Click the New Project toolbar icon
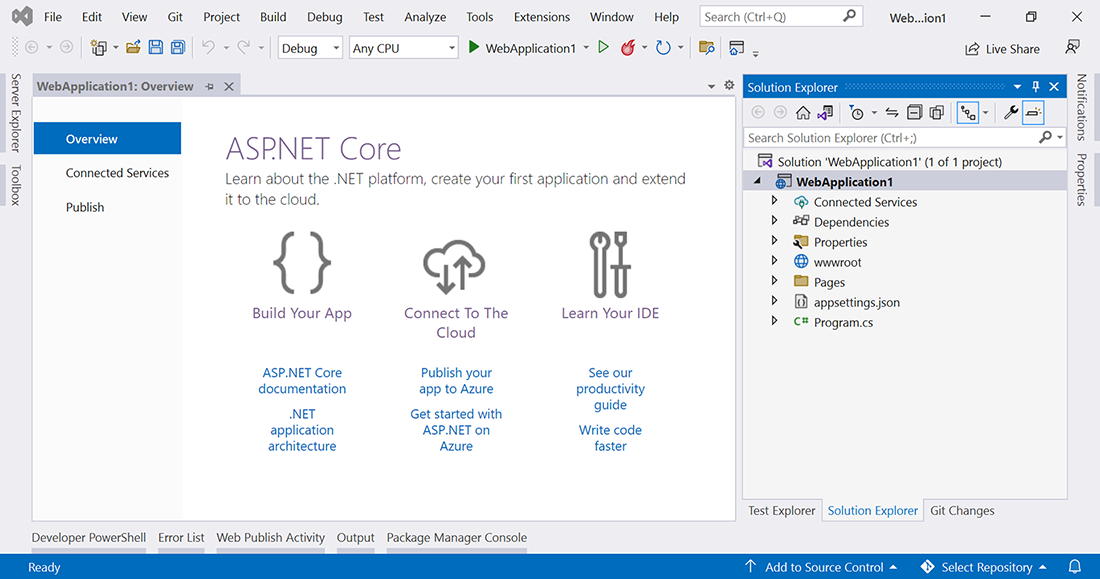The image size is (1100, 579). point(99,48)
